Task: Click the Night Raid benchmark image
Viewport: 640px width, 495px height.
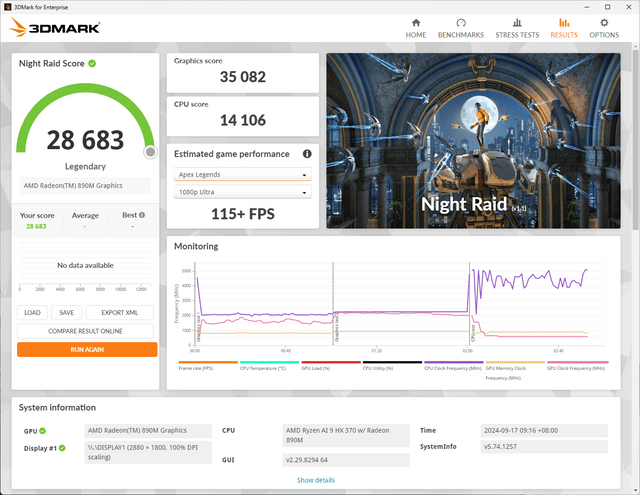Action: click(x=473, y=140)
